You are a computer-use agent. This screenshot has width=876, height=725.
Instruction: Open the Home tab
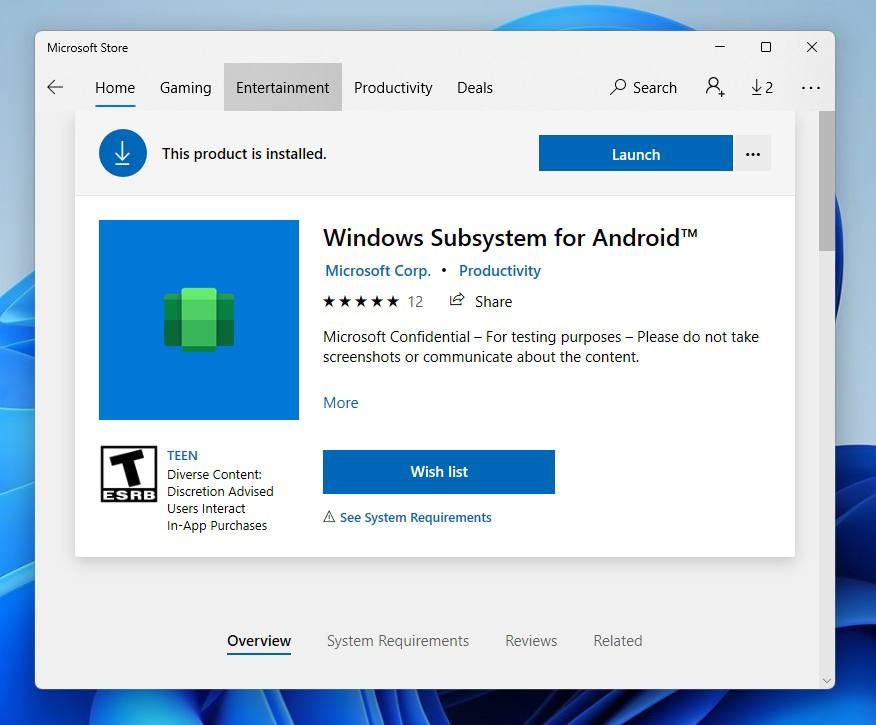click(x=115, y=88)
